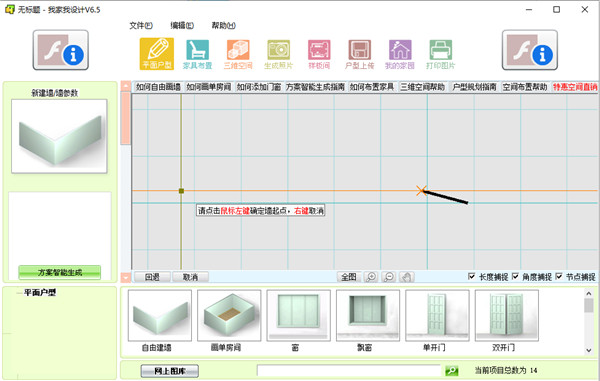Screen dimensions: 600x381
Task: Open the 文件 menu
Action: [x=141, y=26]
